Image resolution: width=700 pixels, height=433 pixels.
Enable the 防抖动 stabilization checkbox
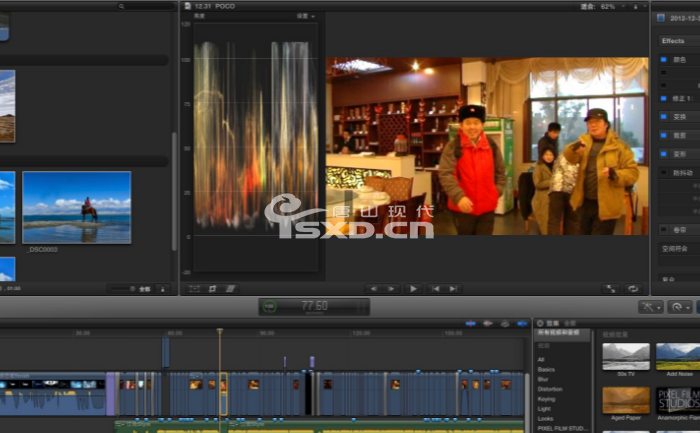(663, 172)
